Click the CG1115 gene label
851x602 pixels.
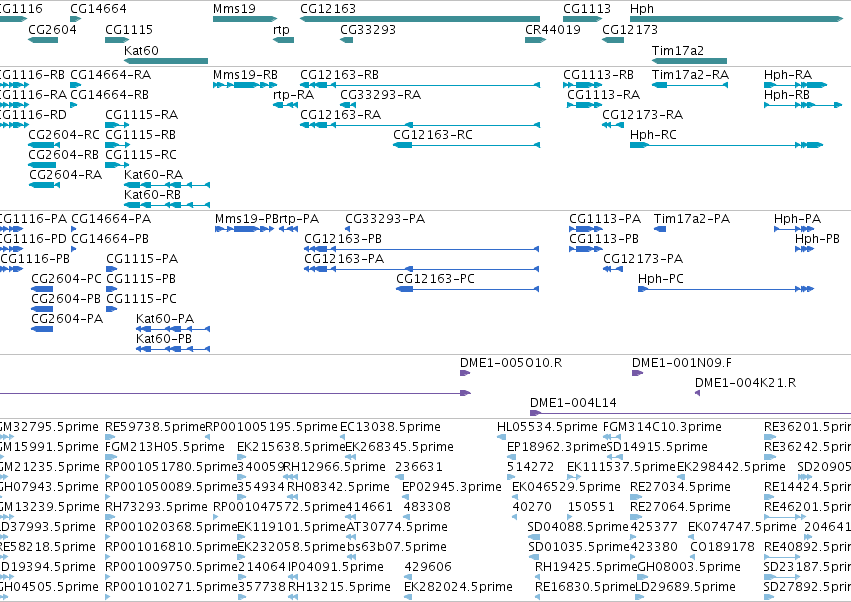(x=129, y=29)
